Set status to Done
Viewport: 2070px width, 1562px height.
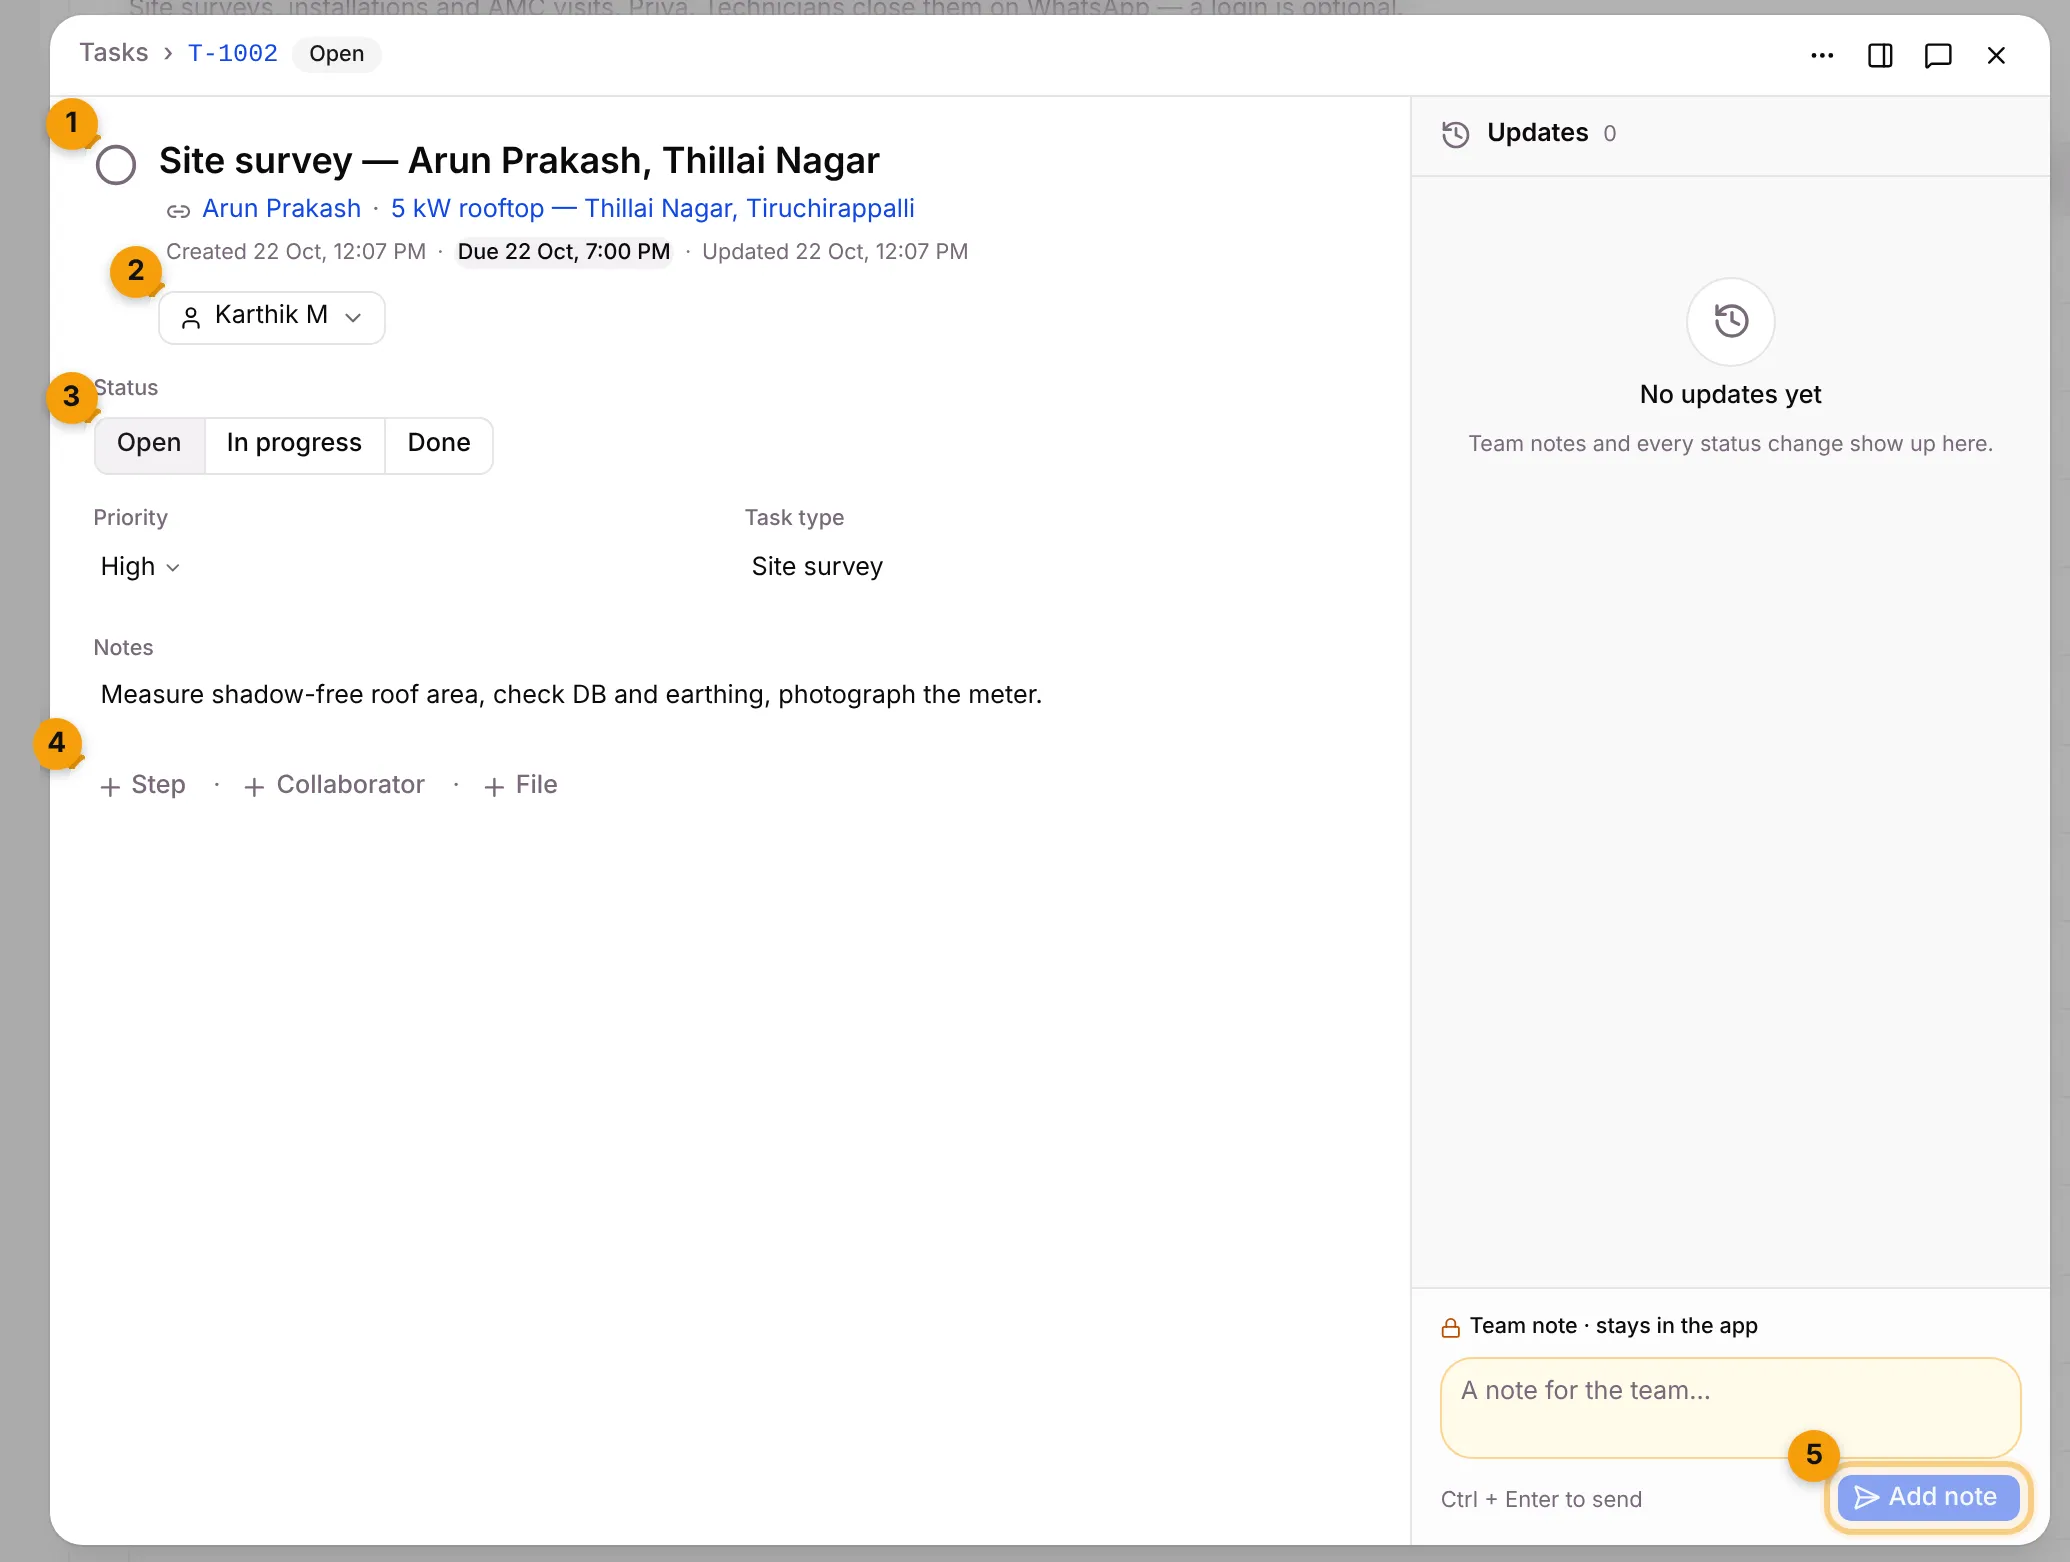439,443
